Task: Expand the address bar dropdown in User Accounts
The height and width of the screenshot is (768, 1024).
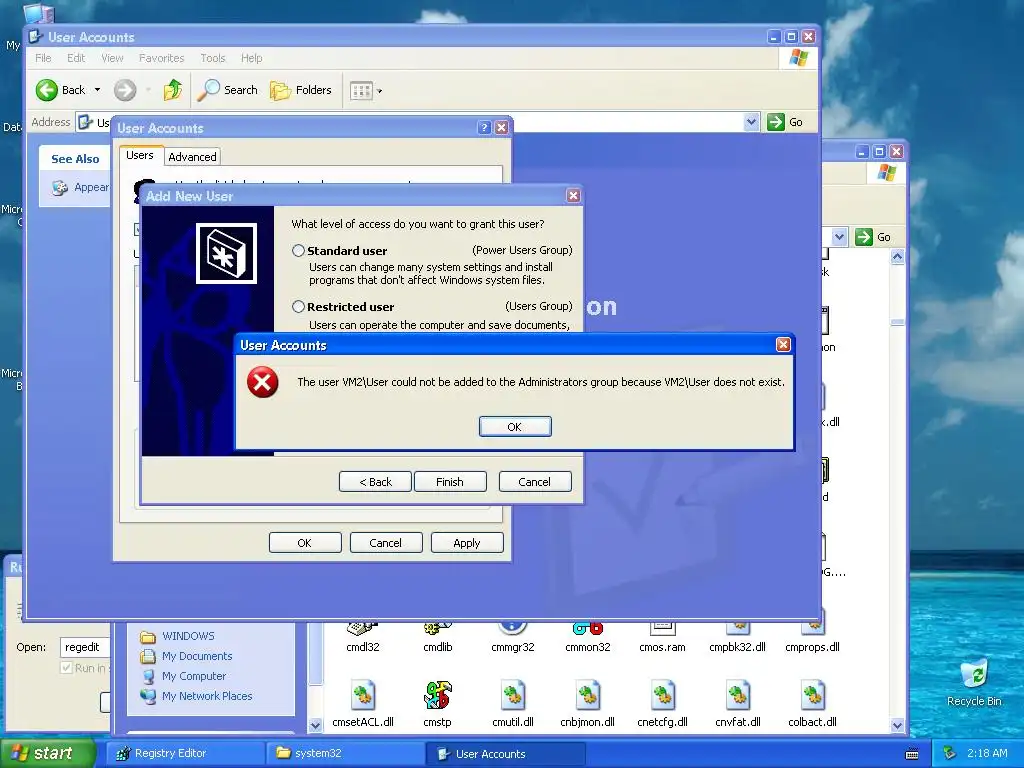Action: pos(752,122)
